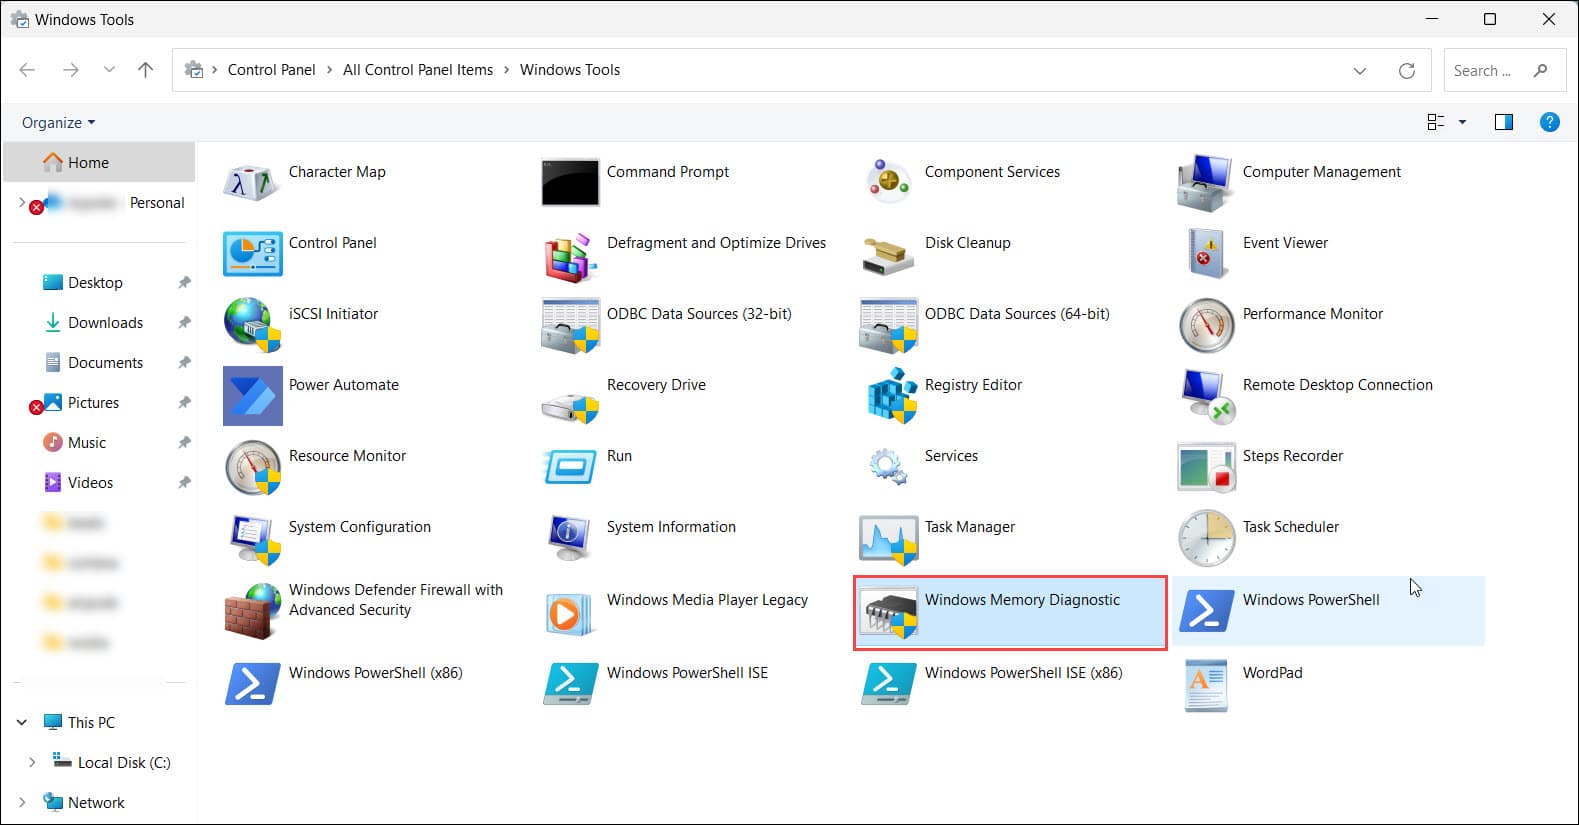Open the Organize dropdown menu
Viewport: 1579px width, 825px height.
tap(58, 123)
